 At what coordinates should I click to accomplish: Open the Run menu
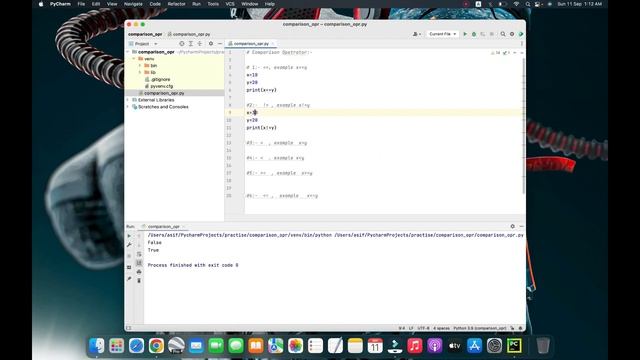pos(196,4)
